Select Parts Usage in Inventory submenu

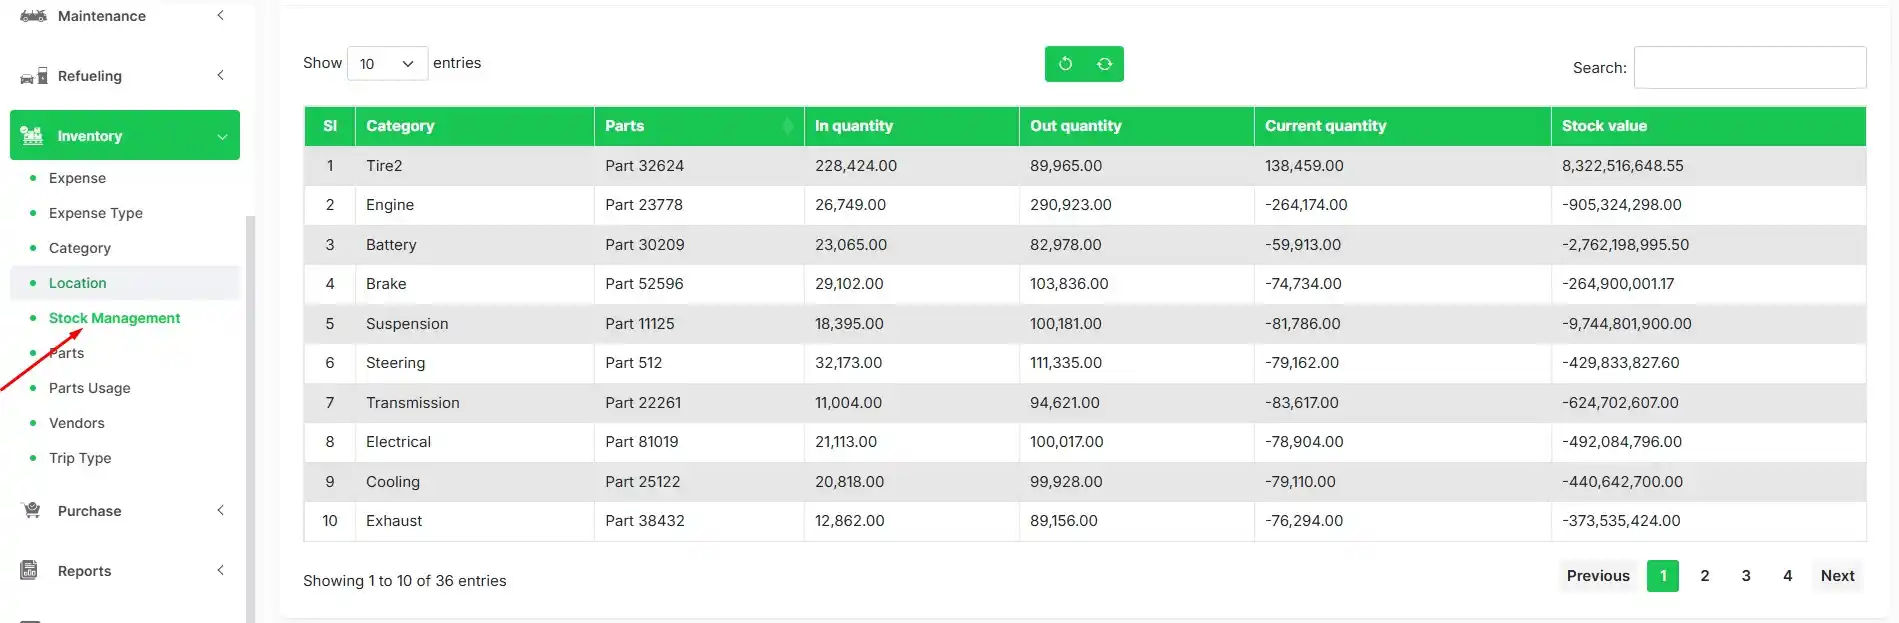pyautogui.click(x=89, y=388)
